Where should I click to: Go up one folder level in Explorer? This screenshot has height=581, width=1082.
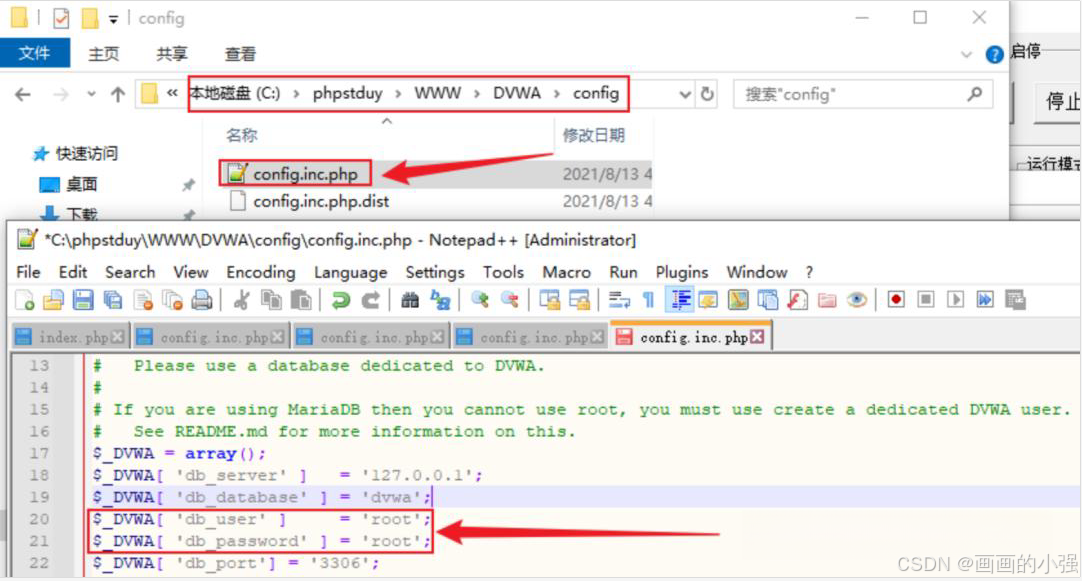(x=118, y=95)
